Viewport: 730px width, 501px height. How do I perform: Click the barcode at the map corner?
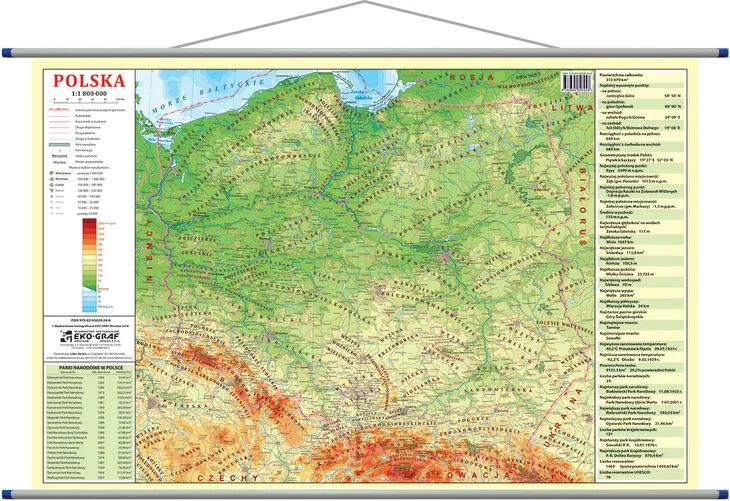(576, 81)
